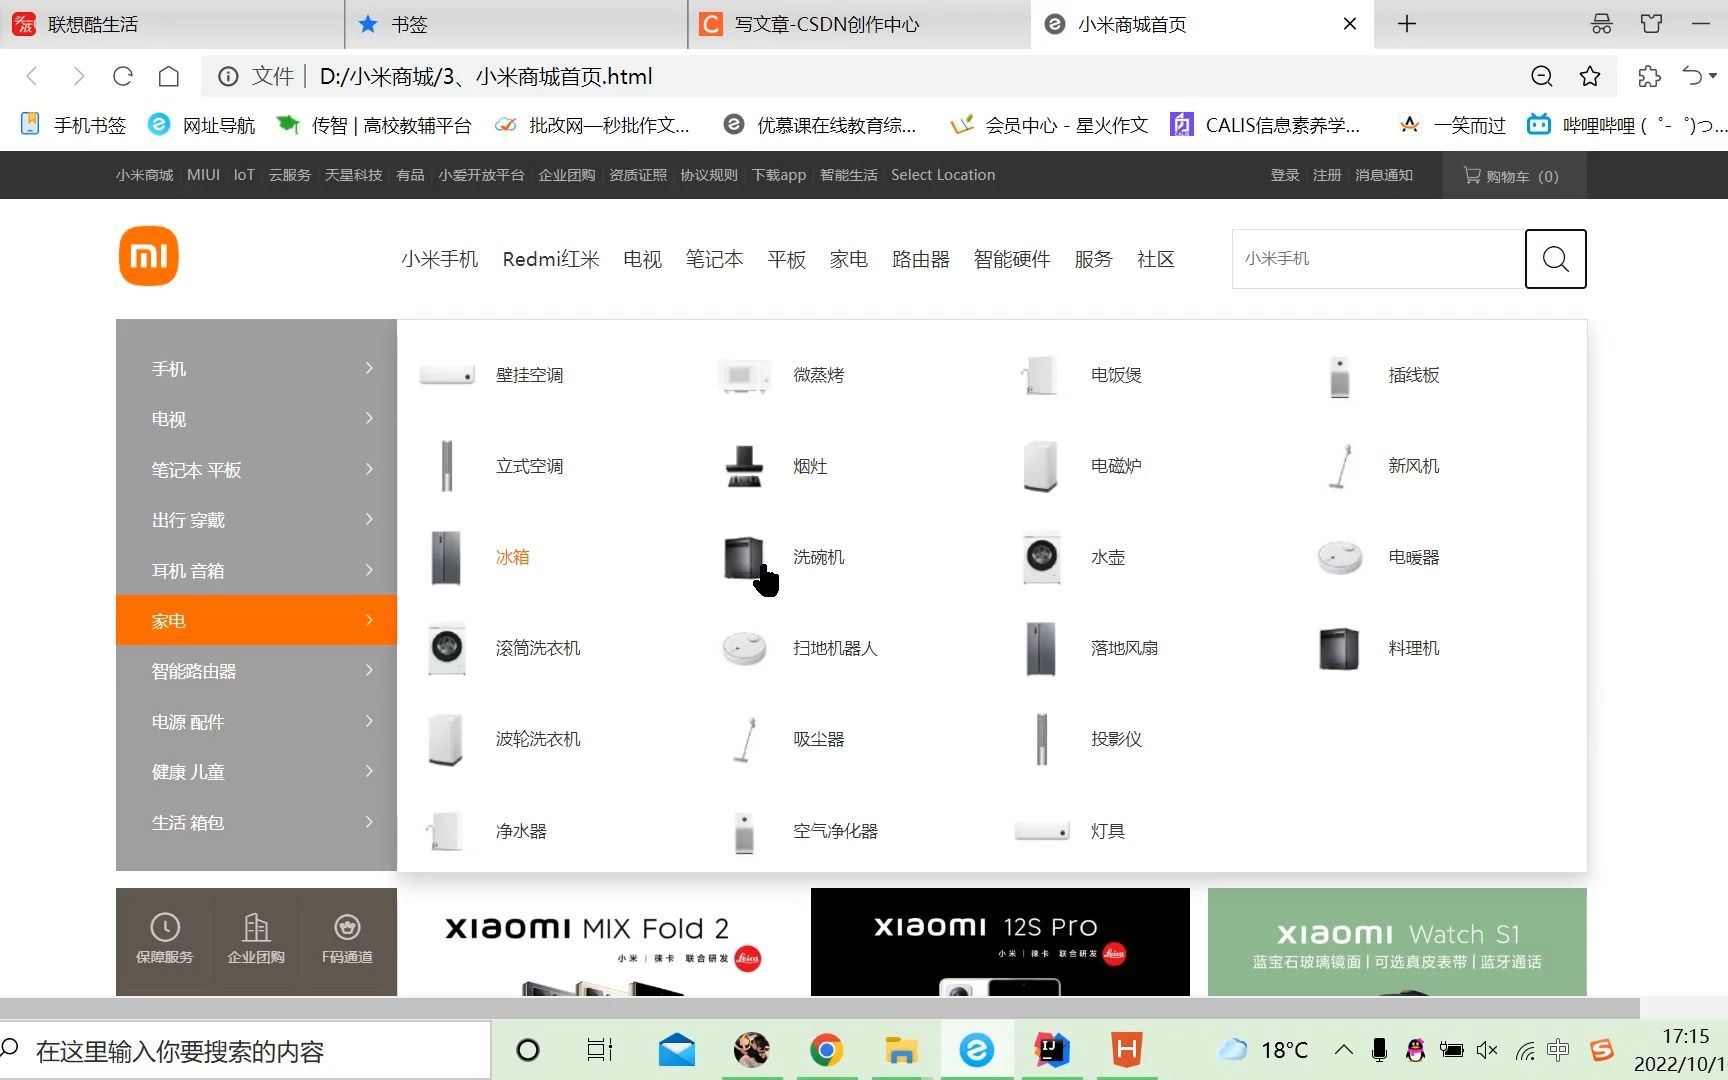Screen dimensions: 1728x1080
Task: Click the 洗碗机 product image
Action: 744,557
